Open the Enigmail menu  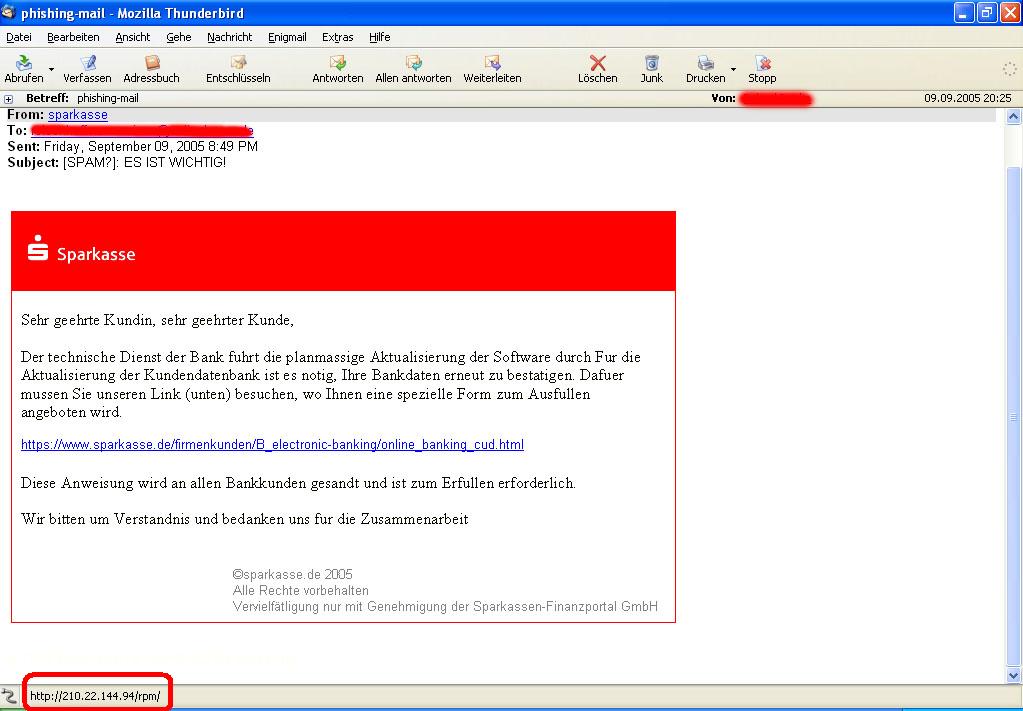[287, 37]
